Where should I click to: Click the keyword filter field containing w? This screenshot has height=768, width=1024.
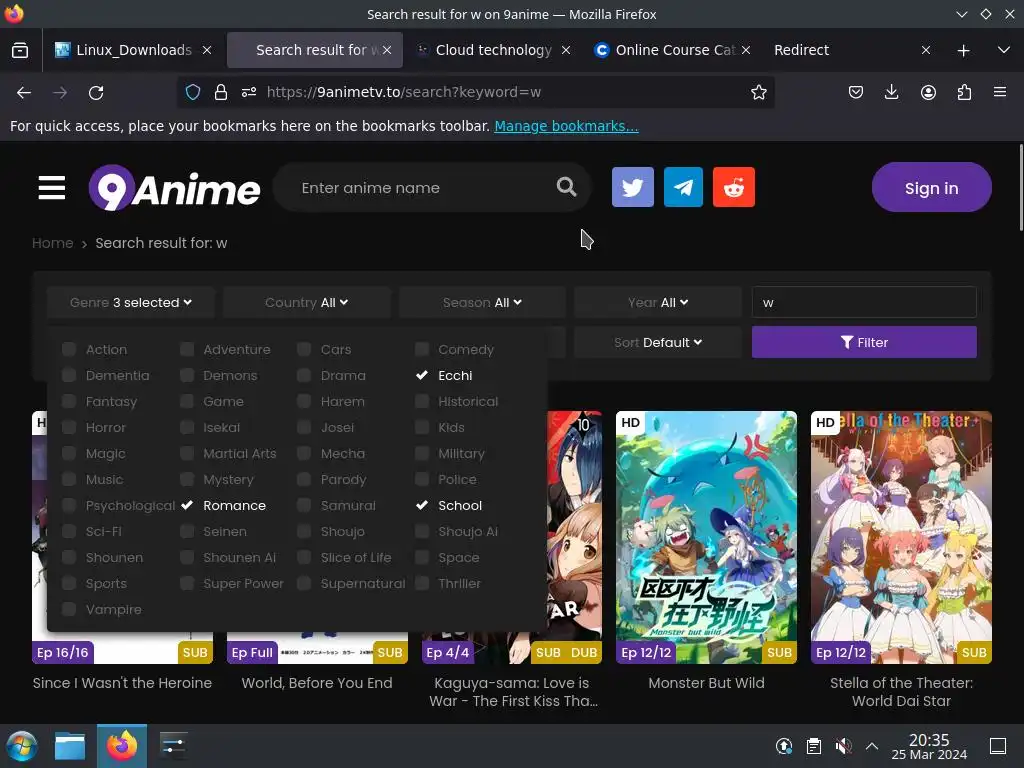(864, 302)
